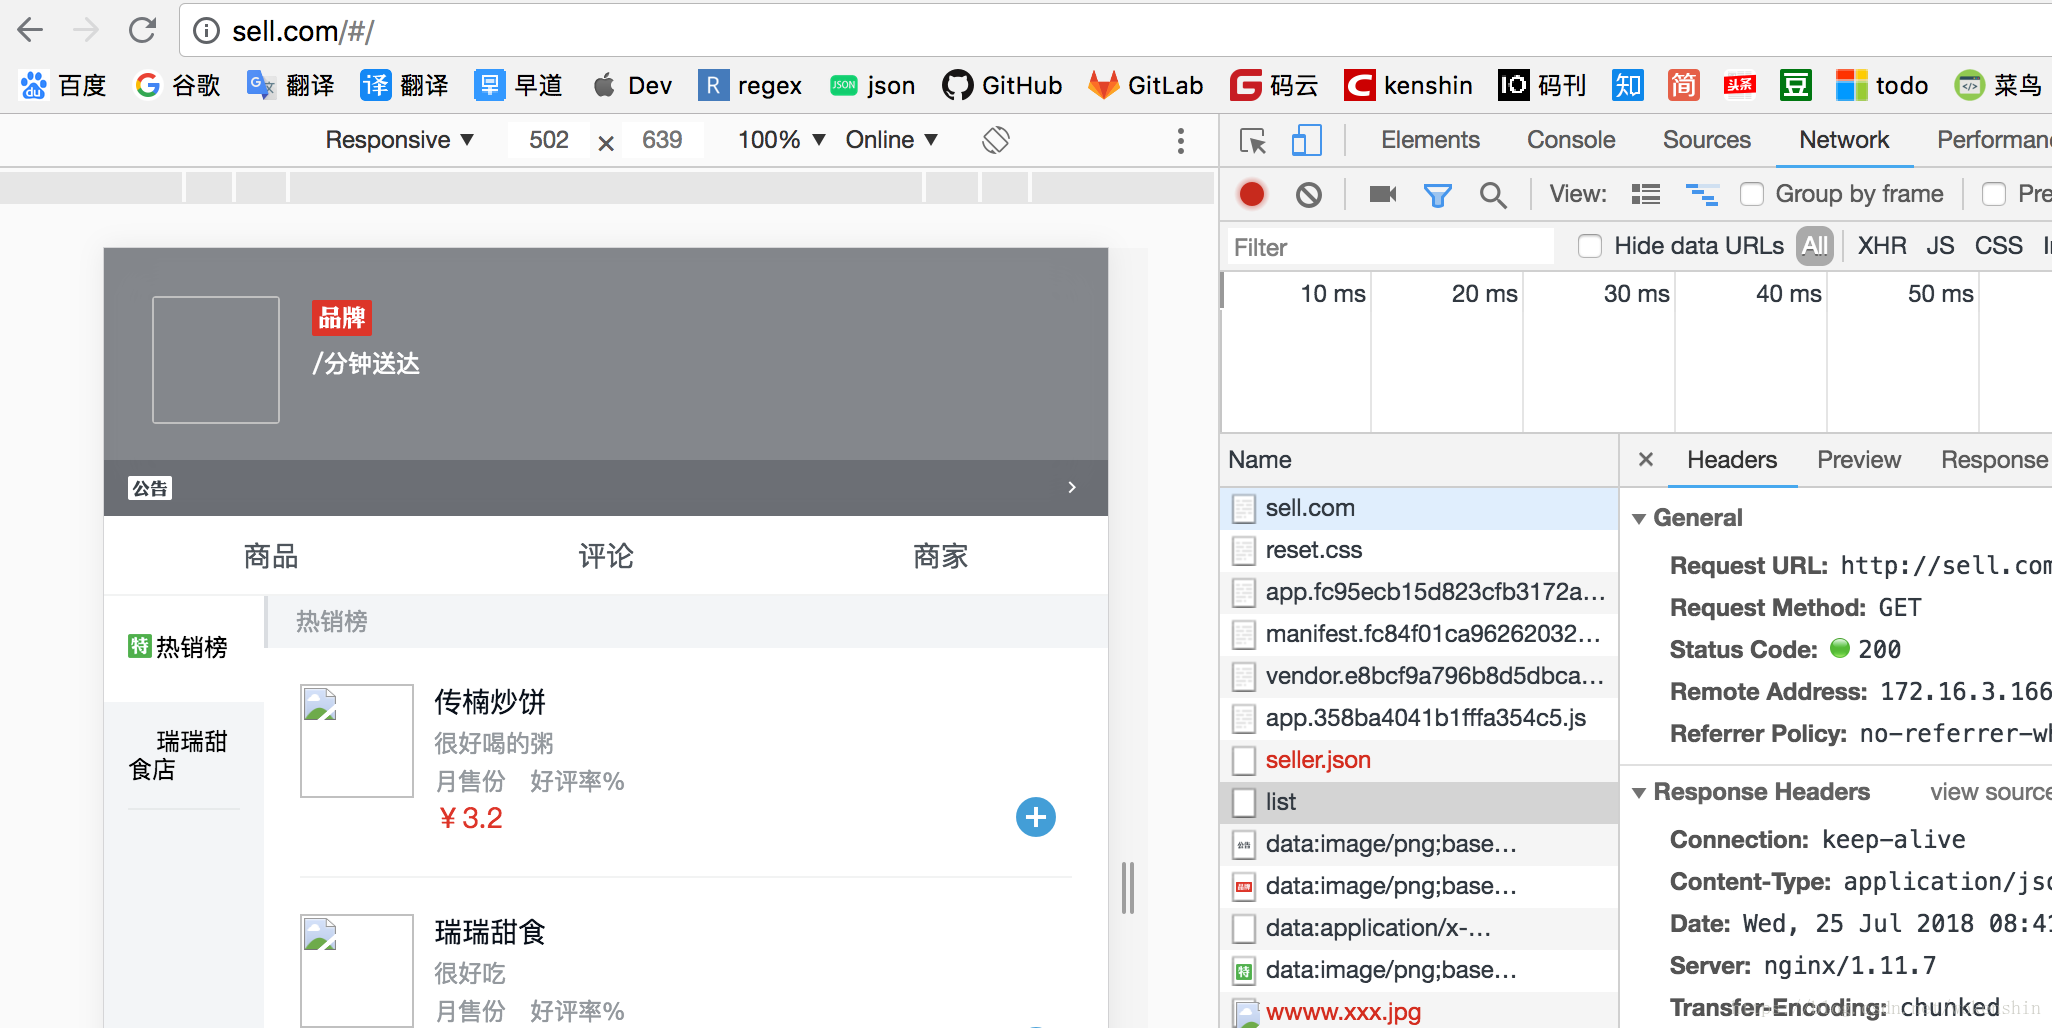Click the browser back arrow
This screenshot has width=2052, height=1028.
(x=31, y=30)
